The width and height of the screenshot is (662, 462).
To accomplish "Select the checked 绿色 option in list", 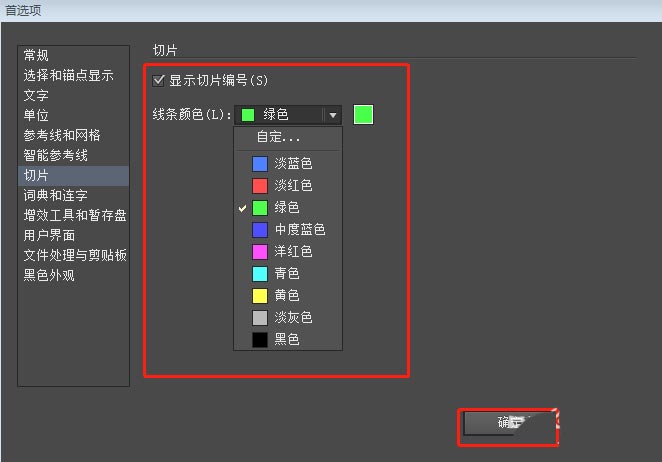I will [x=288, y=207].
